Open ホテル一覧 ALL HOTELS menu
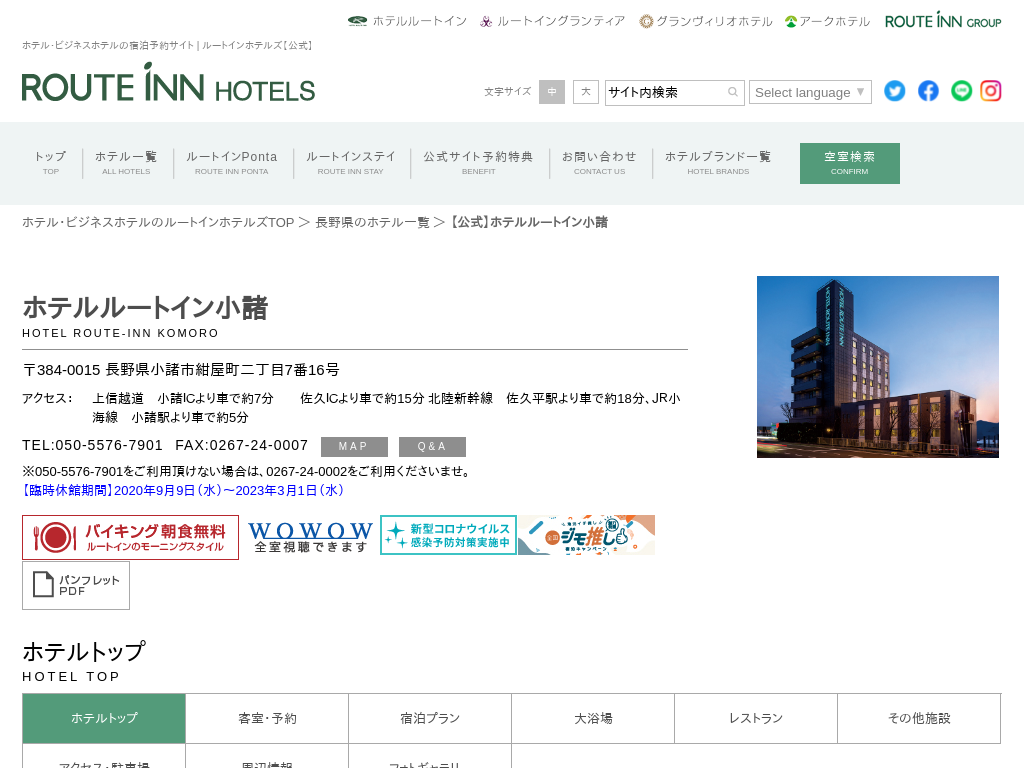 tap(126, 163)
